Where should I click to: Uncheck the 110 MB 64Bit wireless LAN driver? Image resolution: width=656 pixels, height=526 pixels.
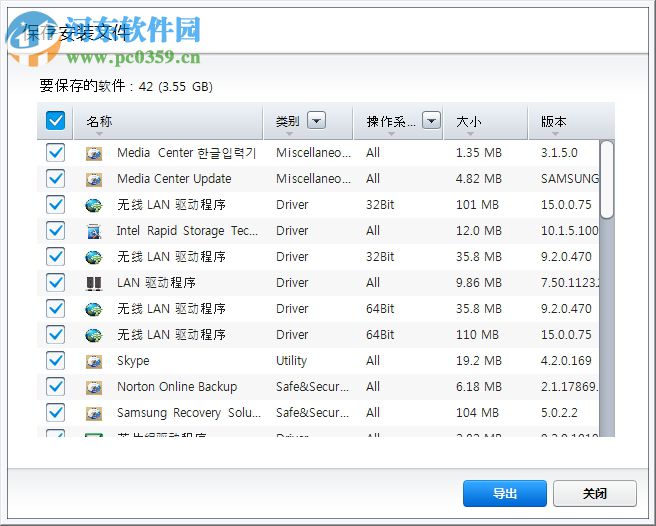click(x=56, y=334)
